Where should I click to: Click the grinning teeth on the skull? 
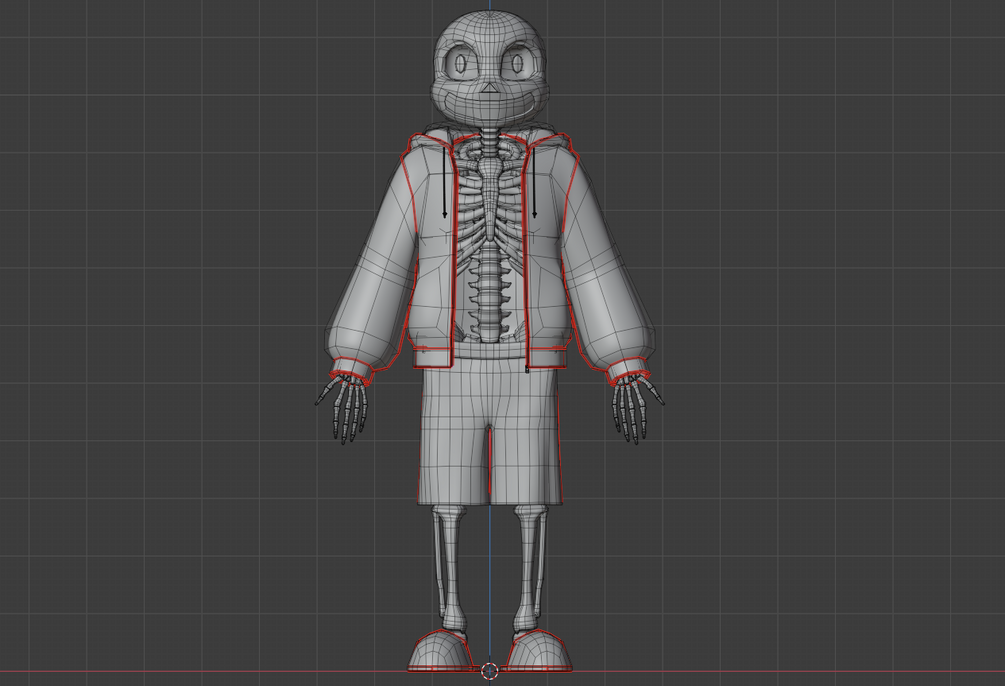click(x=489, y=109)
